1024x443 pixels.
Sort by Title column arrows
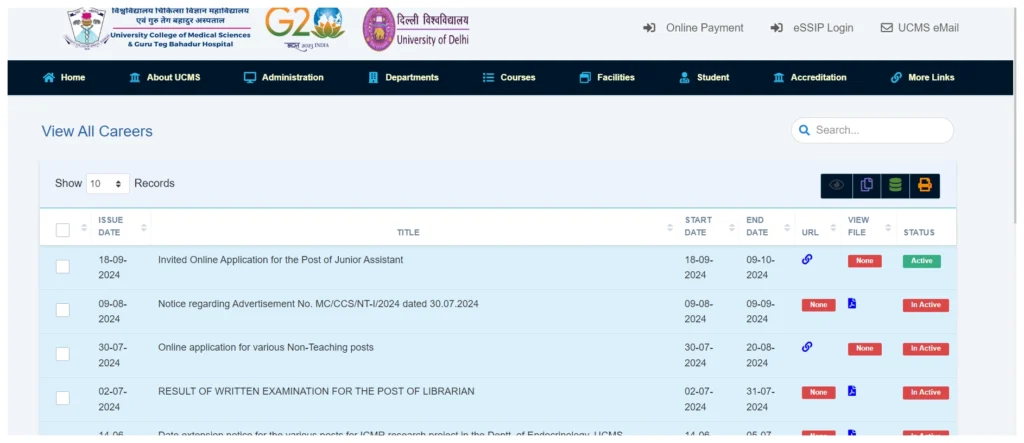click(670, 227)
